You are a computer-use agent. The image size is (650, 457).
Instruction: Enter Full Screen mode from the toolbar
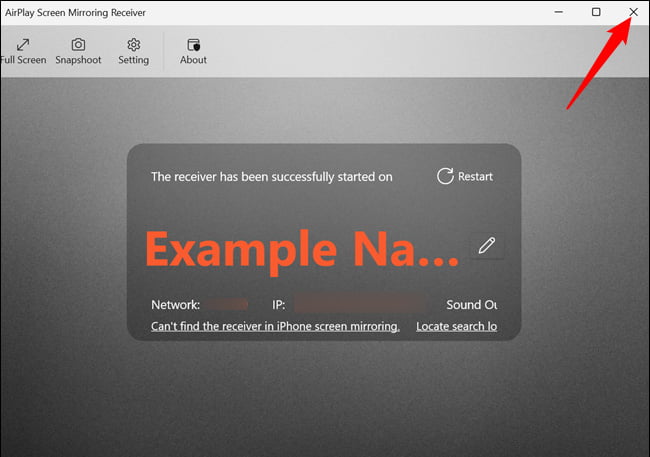pyautogui.click(x=23, y=52)
